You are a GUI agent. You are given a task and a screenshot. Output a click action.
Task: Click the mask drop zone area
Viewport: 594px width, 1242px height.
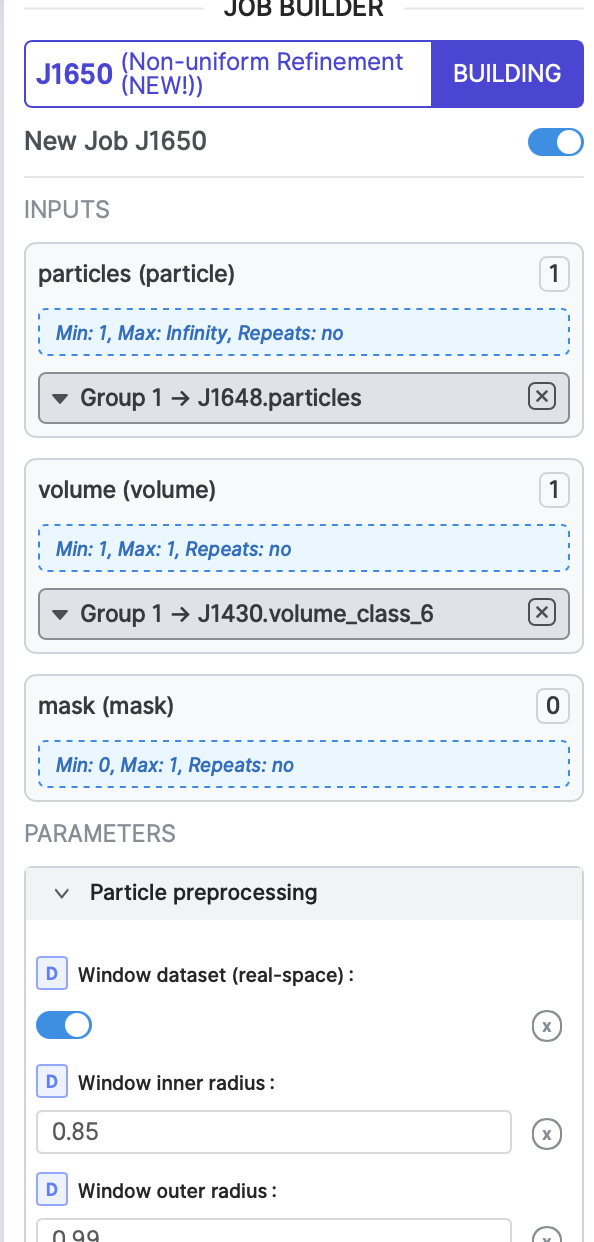304,765
